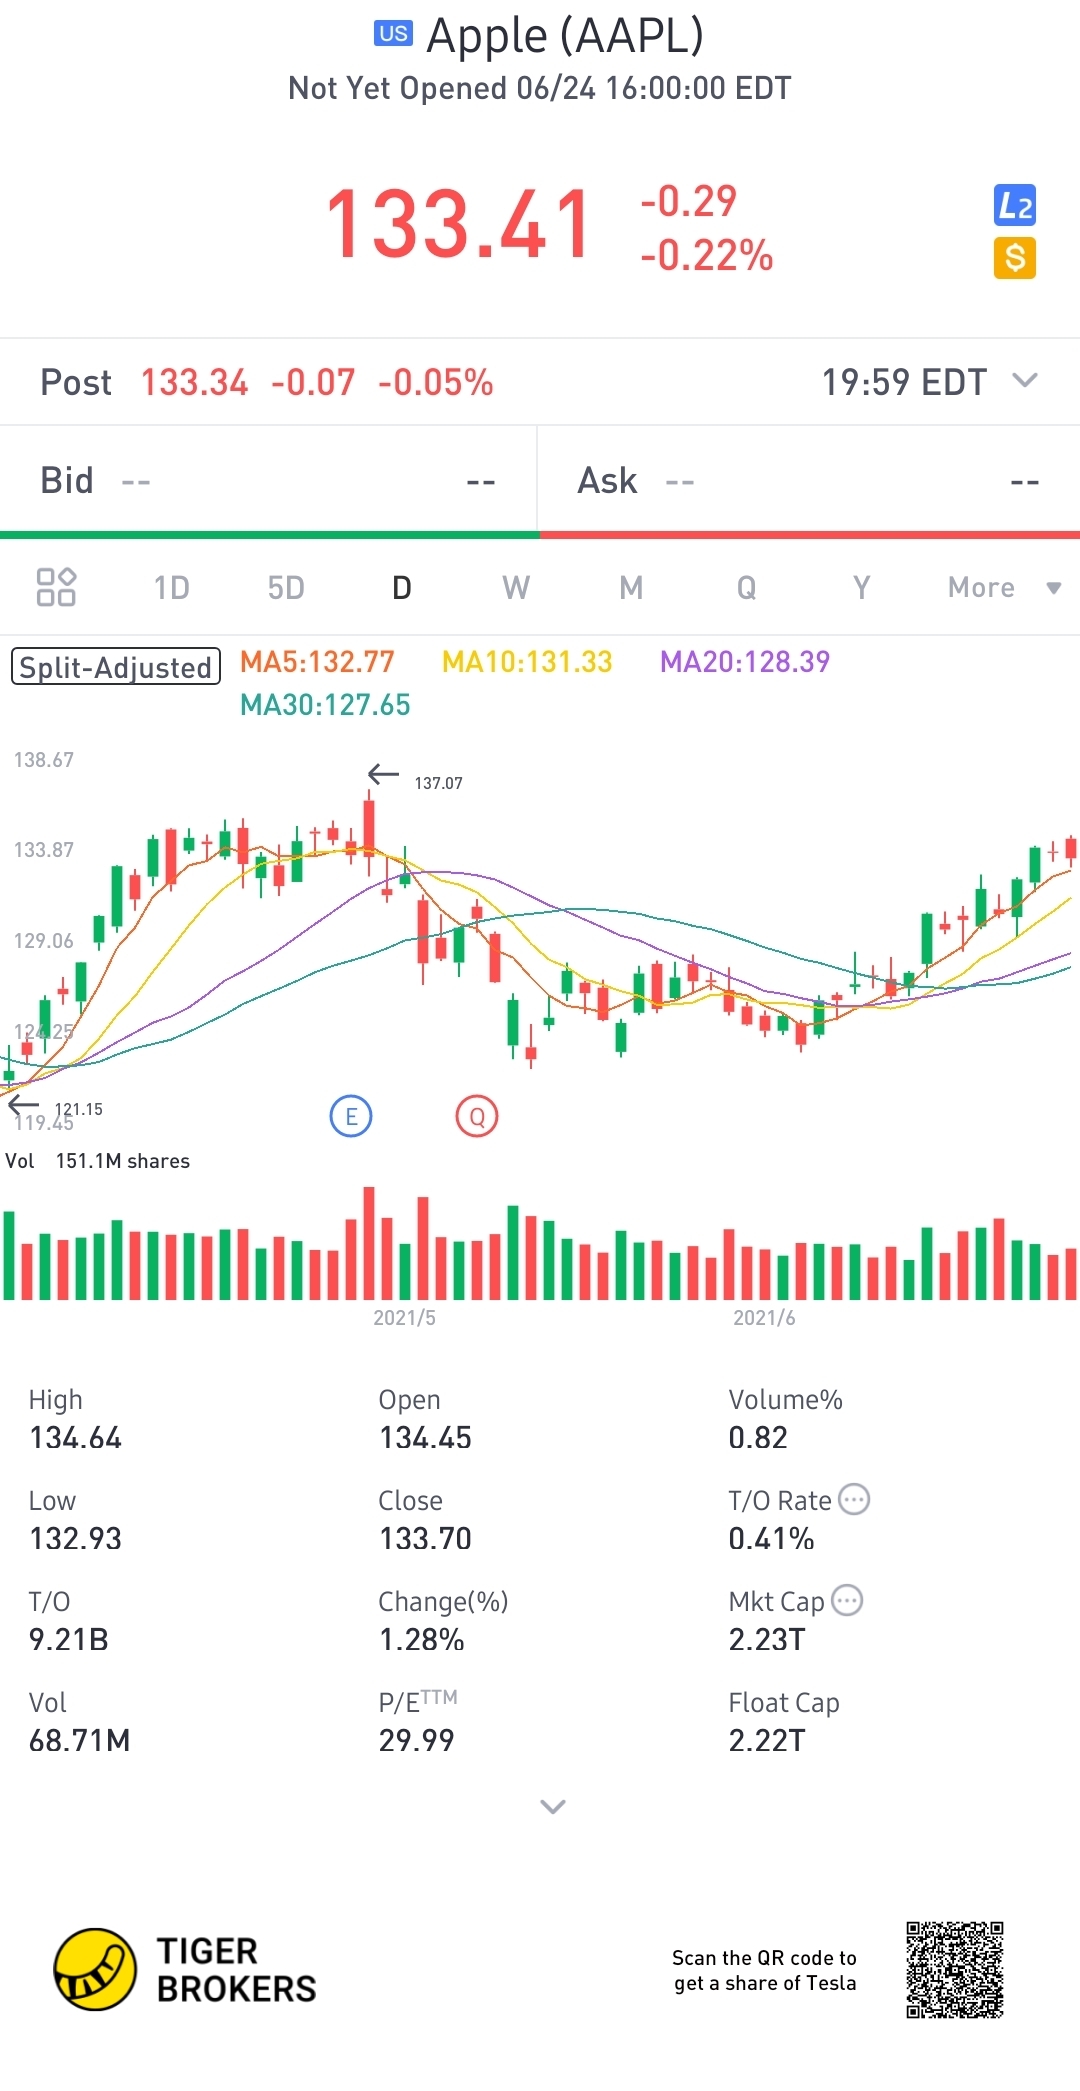Open the More timeframes dropdown
Viewport: 1080px width, 2091px height.
[x=1004, y=587]
